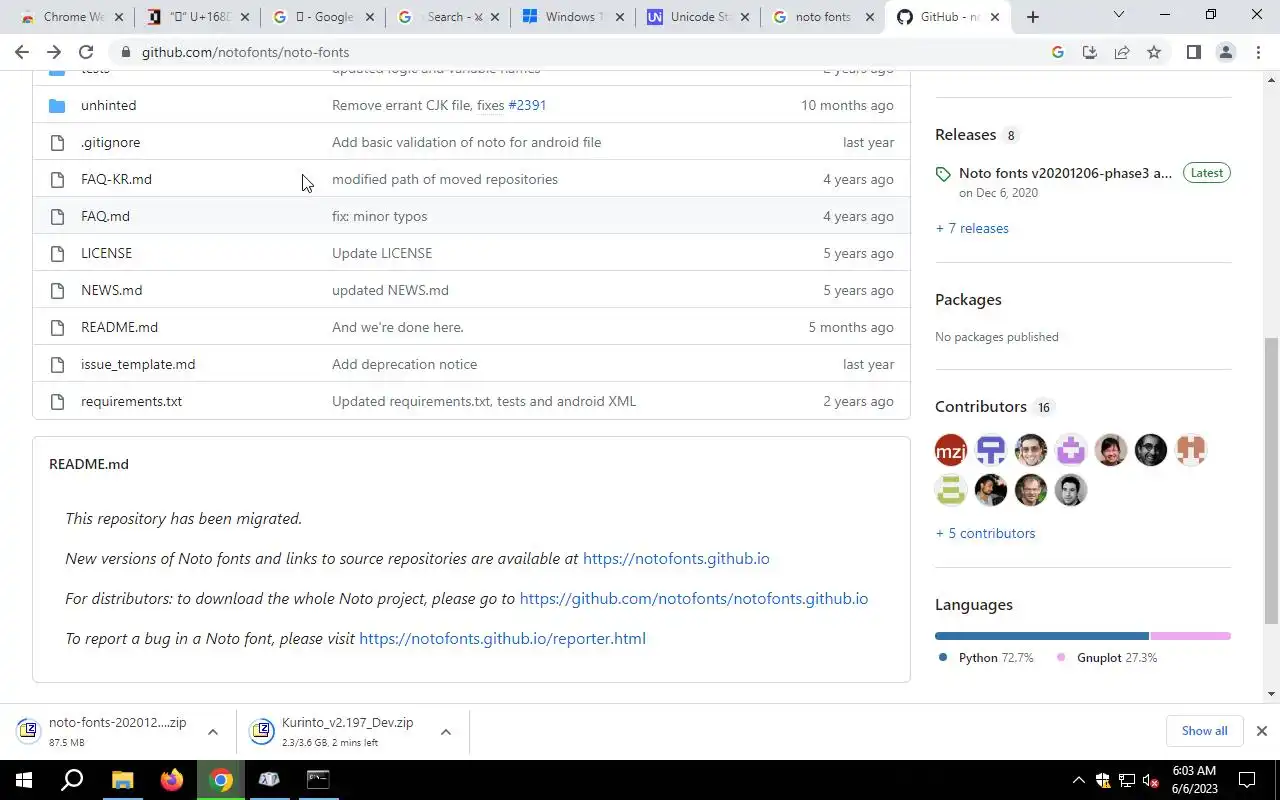Screen dimensions: 1280x800
Task: Close the downloads bar
Action: click(x=1261, y=731)
